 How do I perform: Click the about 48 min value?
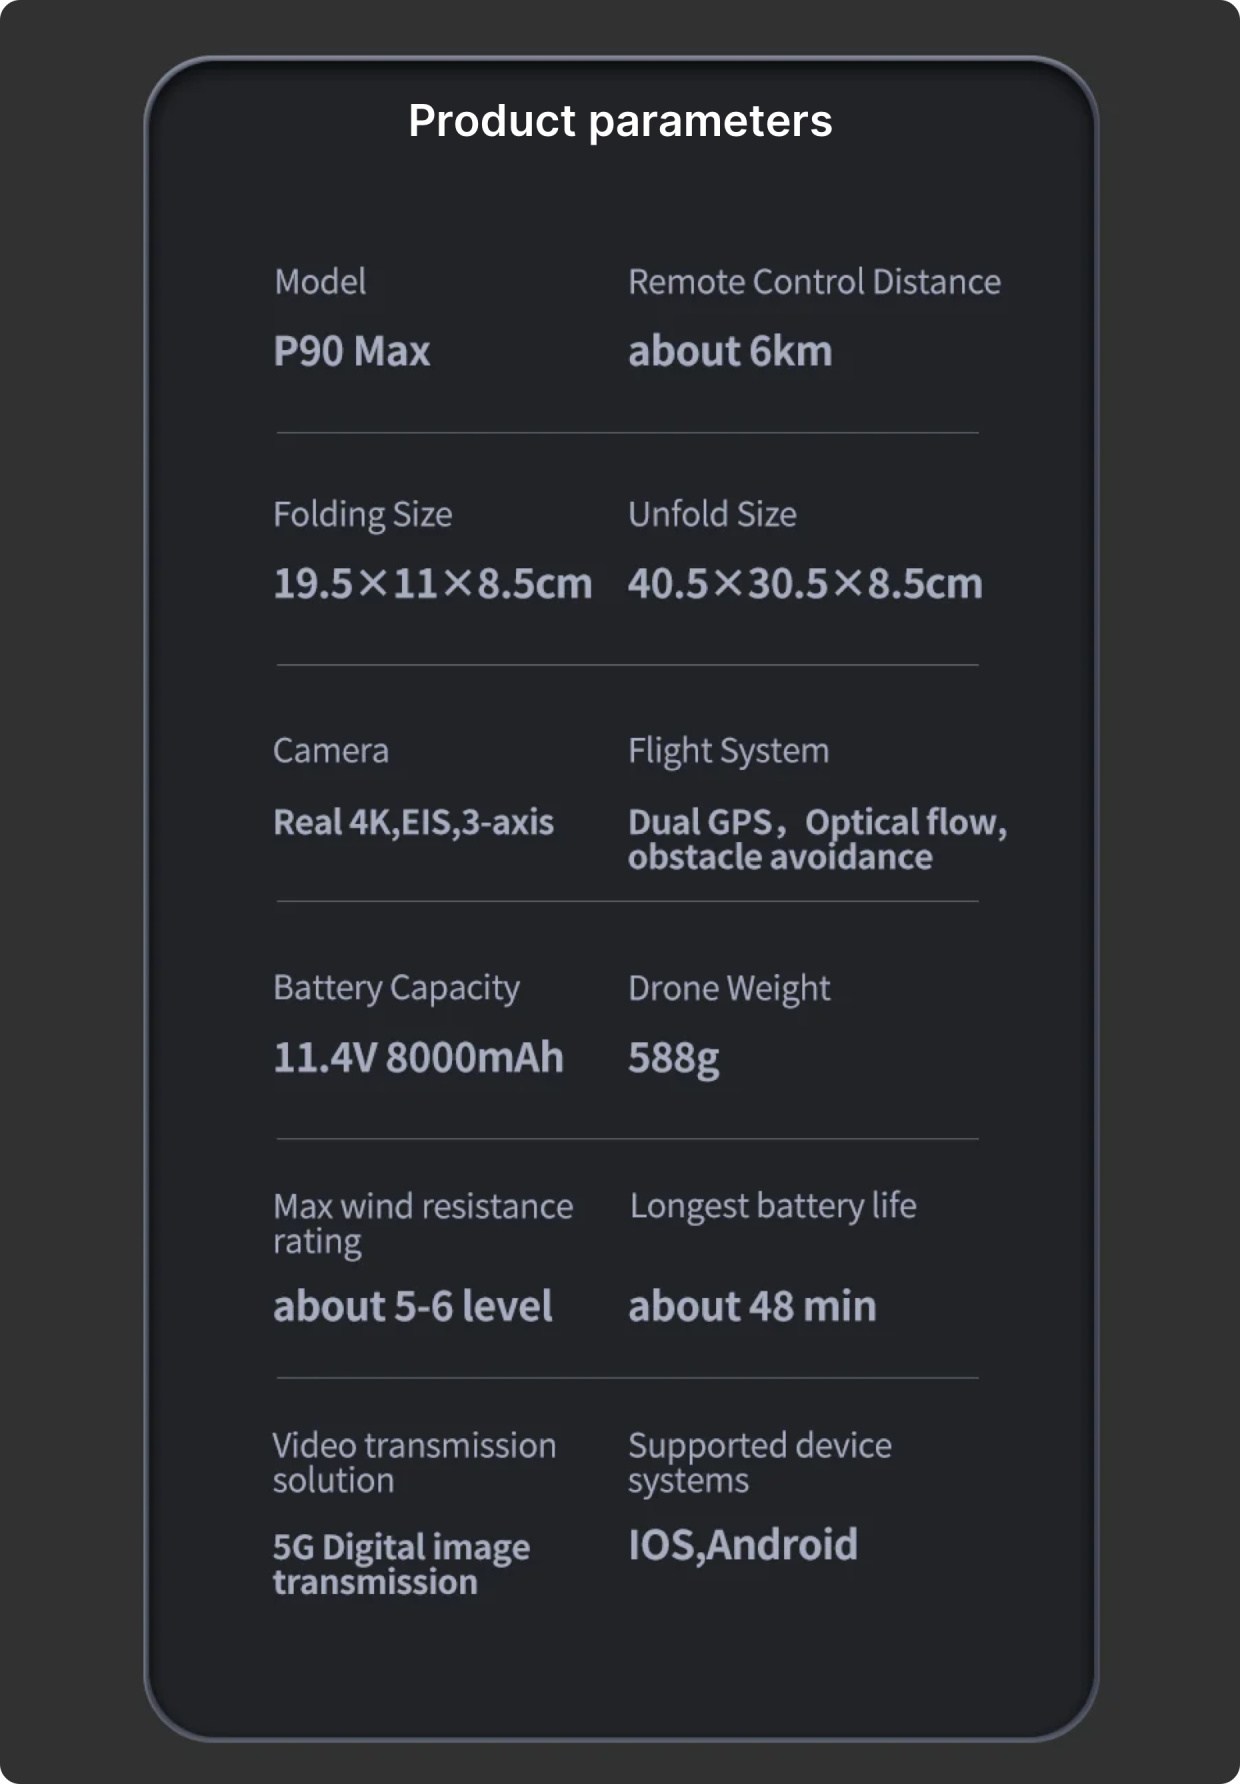point(752,1306)
